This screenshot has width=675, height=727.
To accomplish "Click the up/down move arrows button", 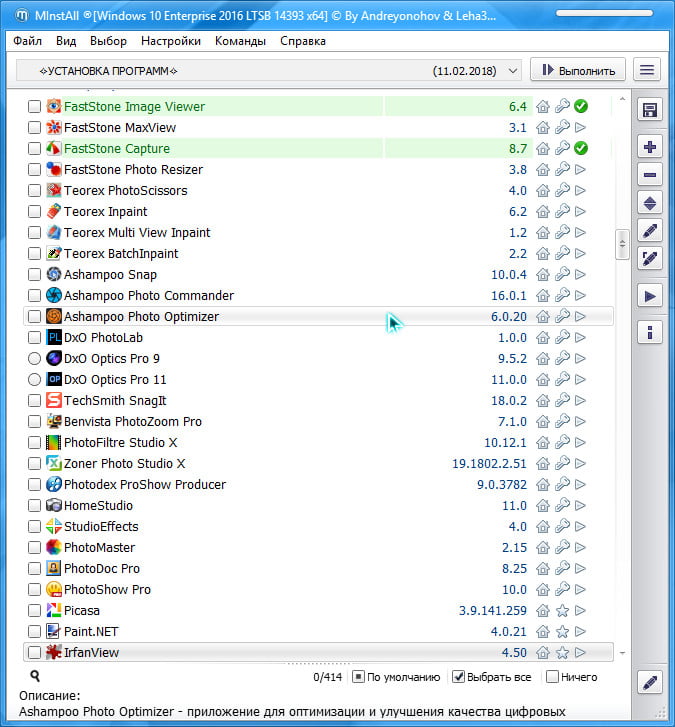I will tap(650, 203).
